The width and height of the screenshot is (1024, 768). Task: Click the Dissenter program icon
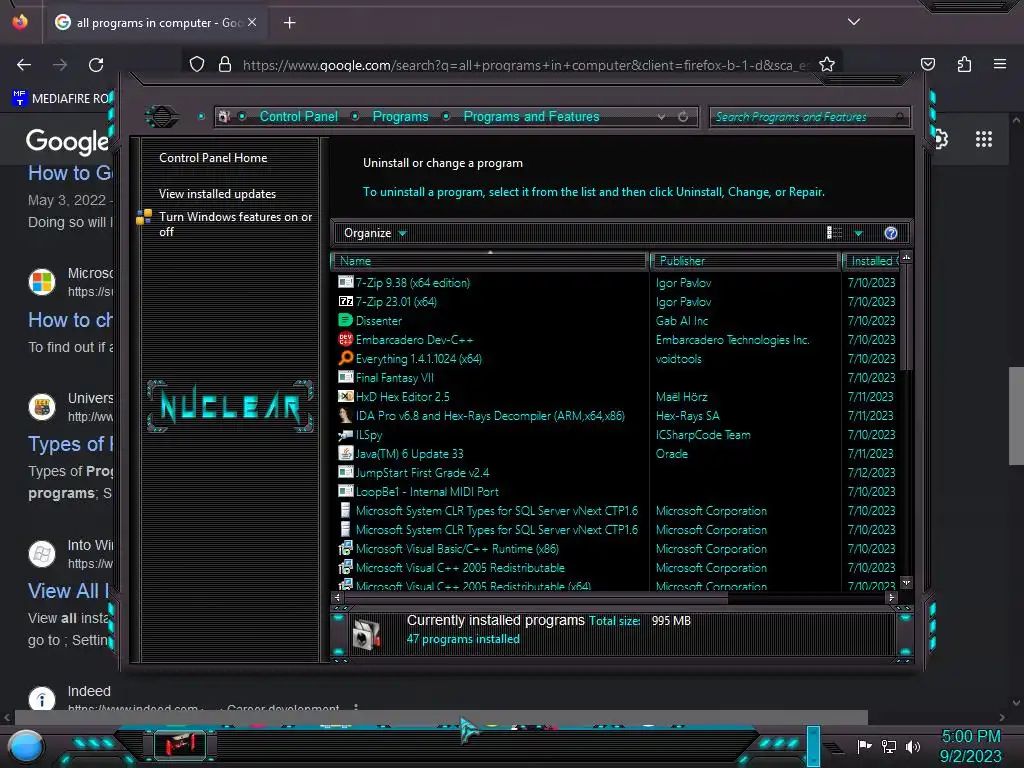(x=345, y=320)
